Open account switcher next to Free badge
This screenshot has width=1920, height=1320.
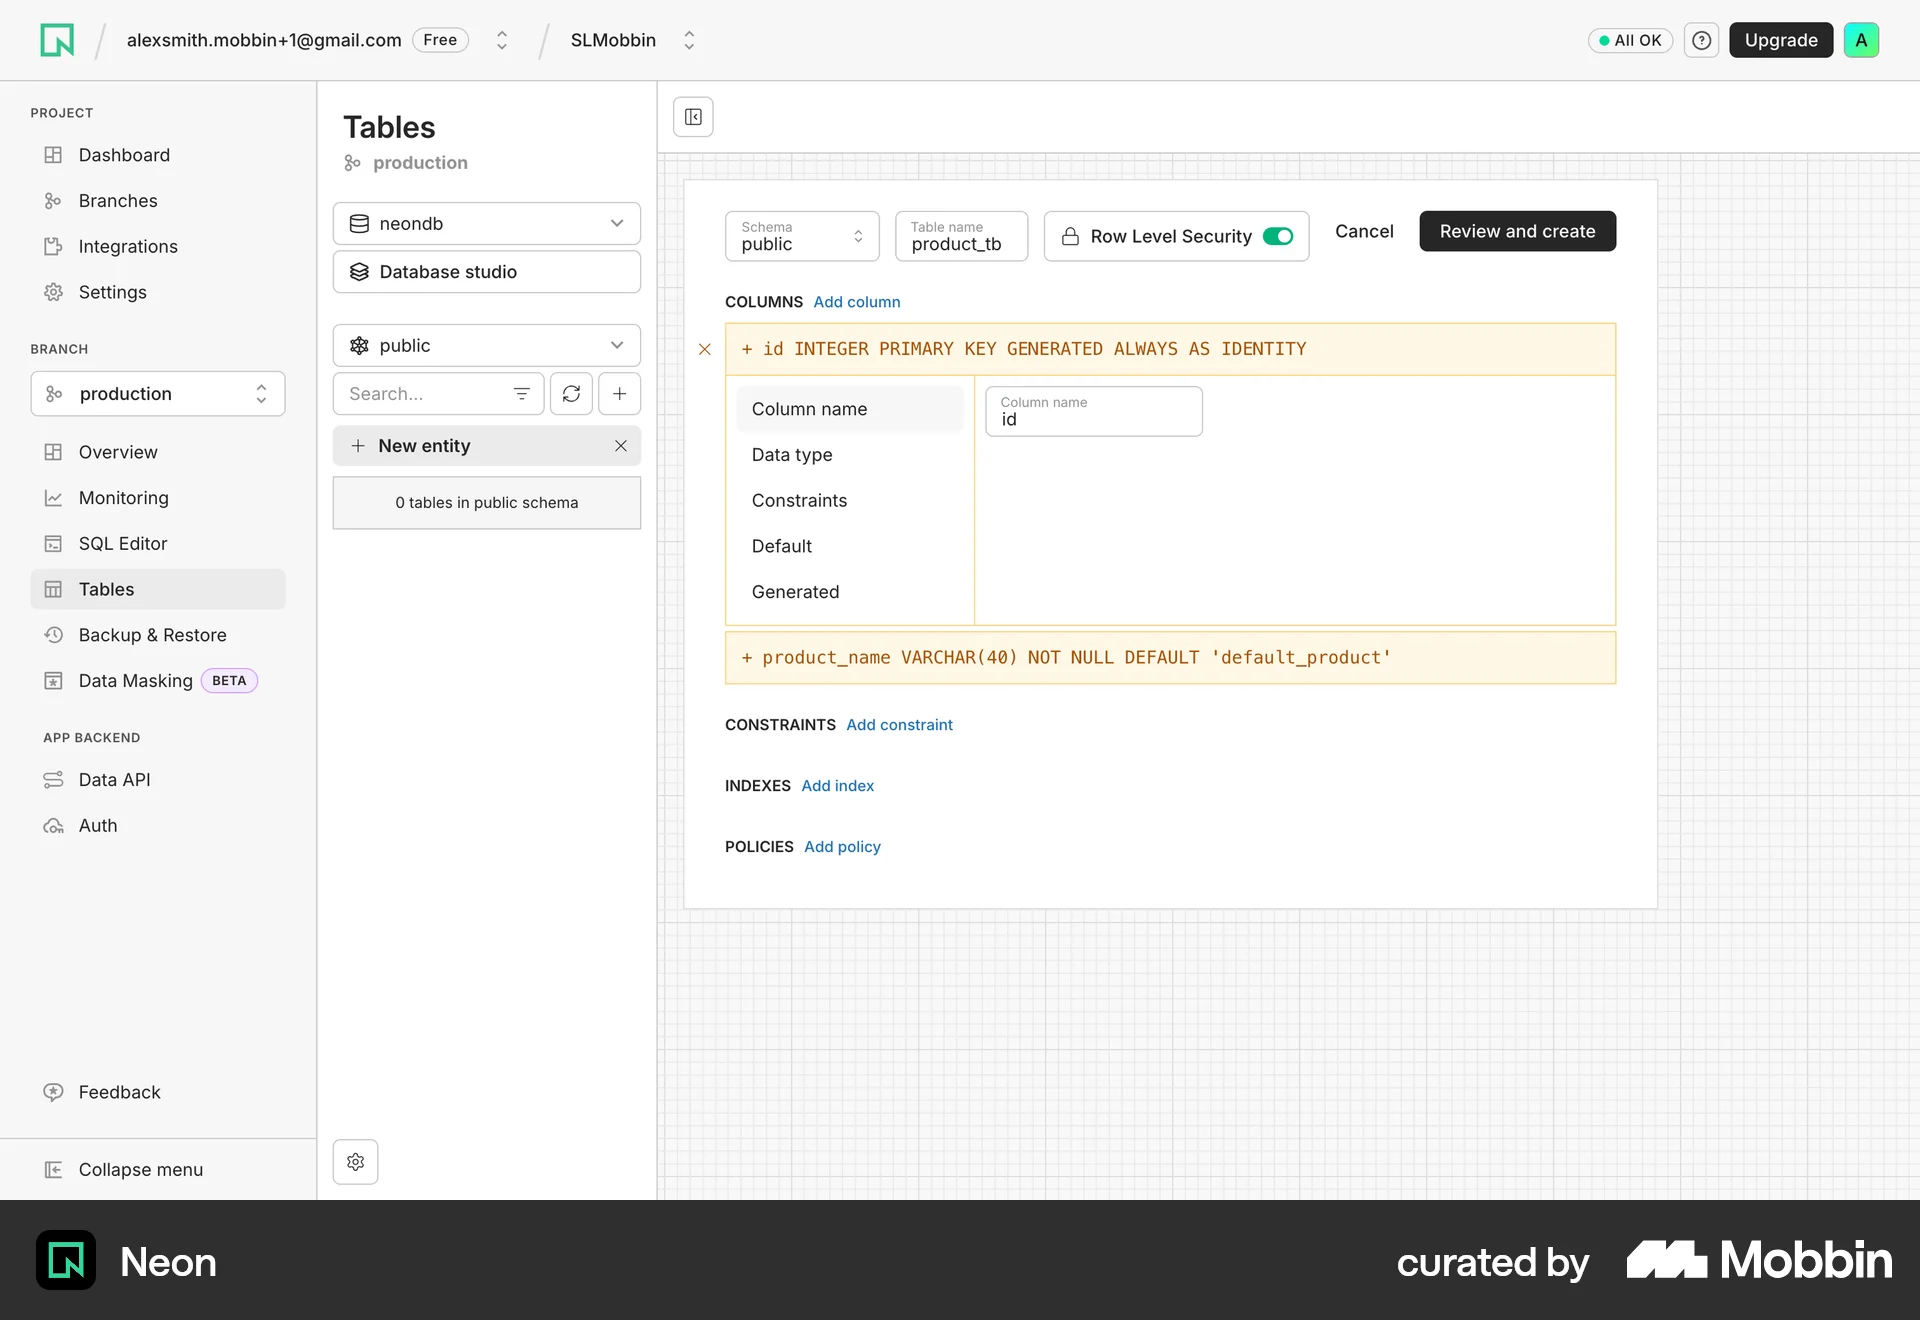click(502, 40)
